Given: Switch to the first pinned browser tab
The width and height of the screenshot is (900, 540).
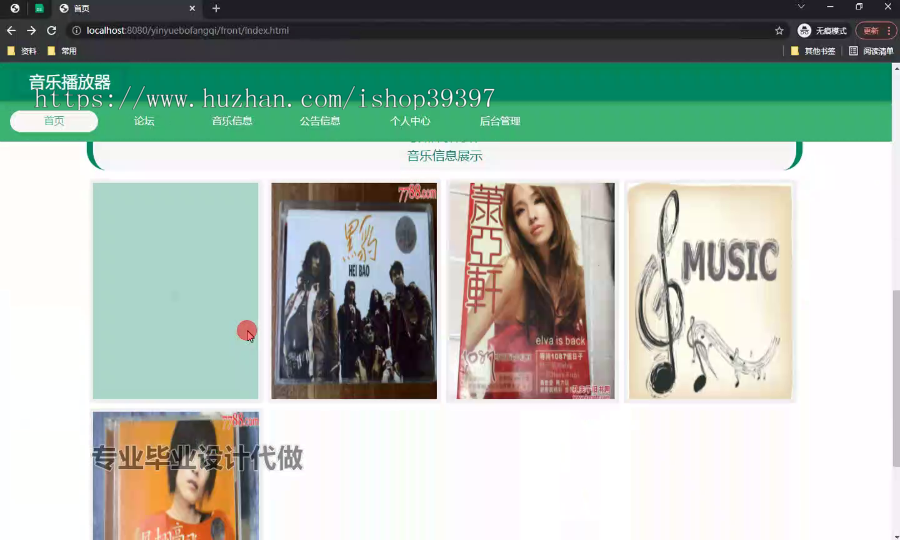Looking at the screenshot, I should [15, 8].
